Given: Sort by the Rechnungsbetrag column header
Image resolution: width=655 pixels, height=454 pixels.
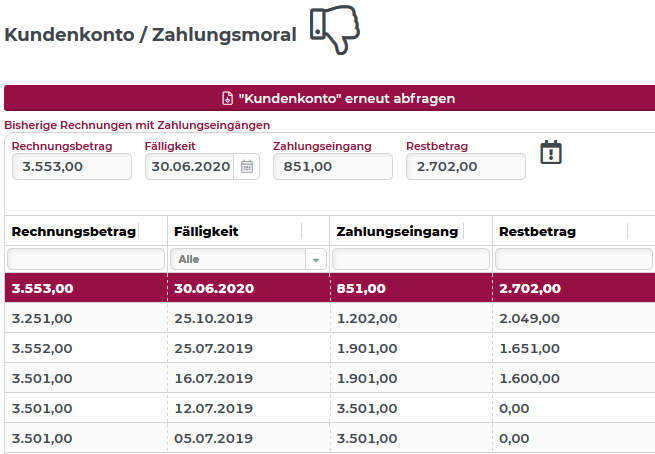Looking at the screenshot, I should coord(74,231).
